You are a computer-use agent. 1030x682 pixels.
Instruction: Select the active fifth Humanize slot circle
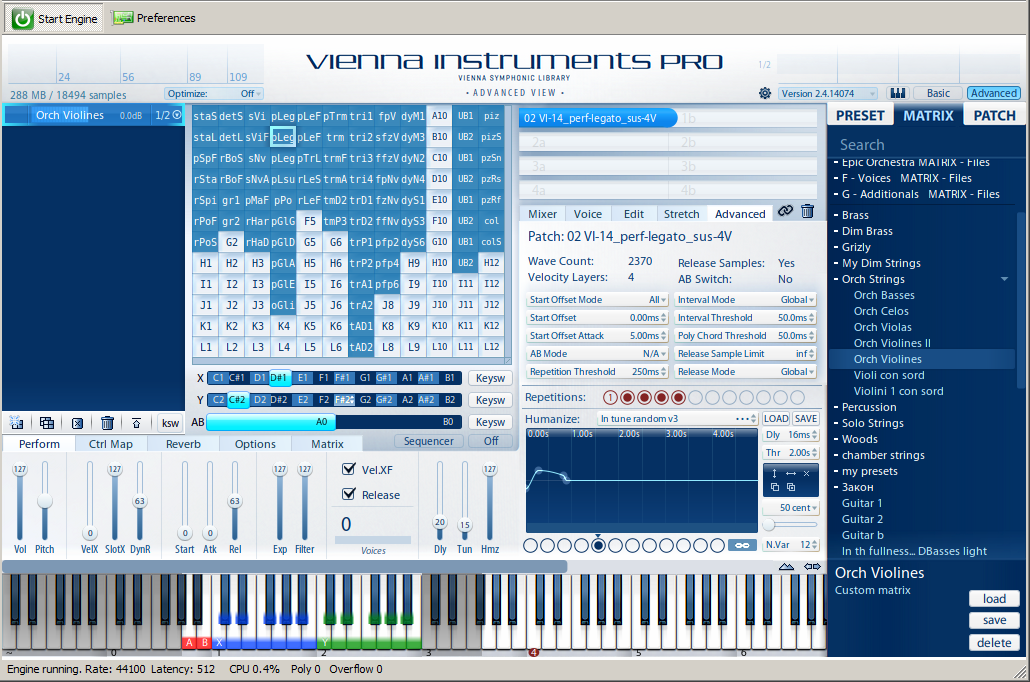(598, 545)
